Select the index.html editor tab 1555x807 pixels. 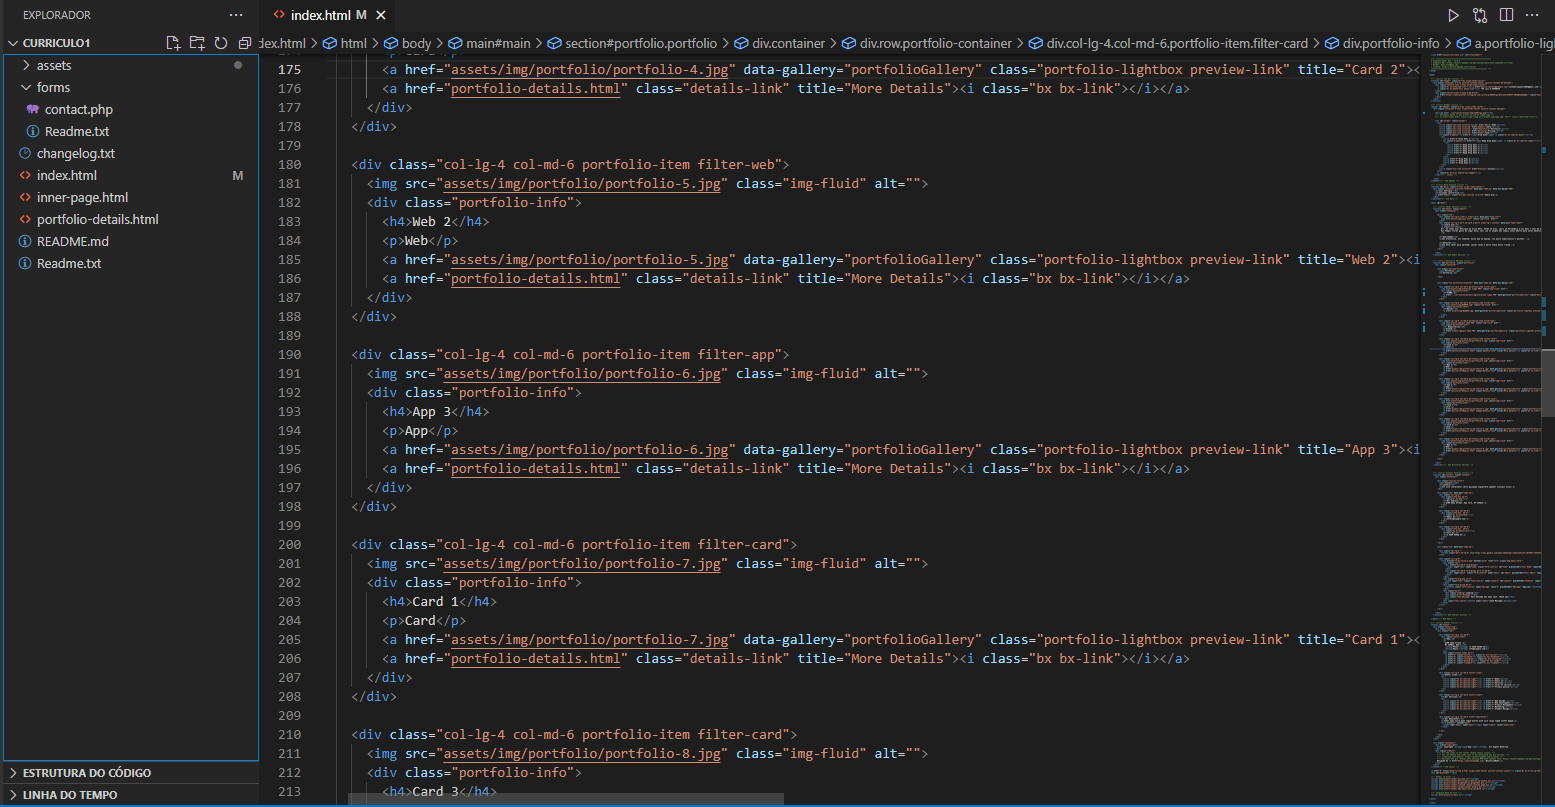click(x=320, y=15)
